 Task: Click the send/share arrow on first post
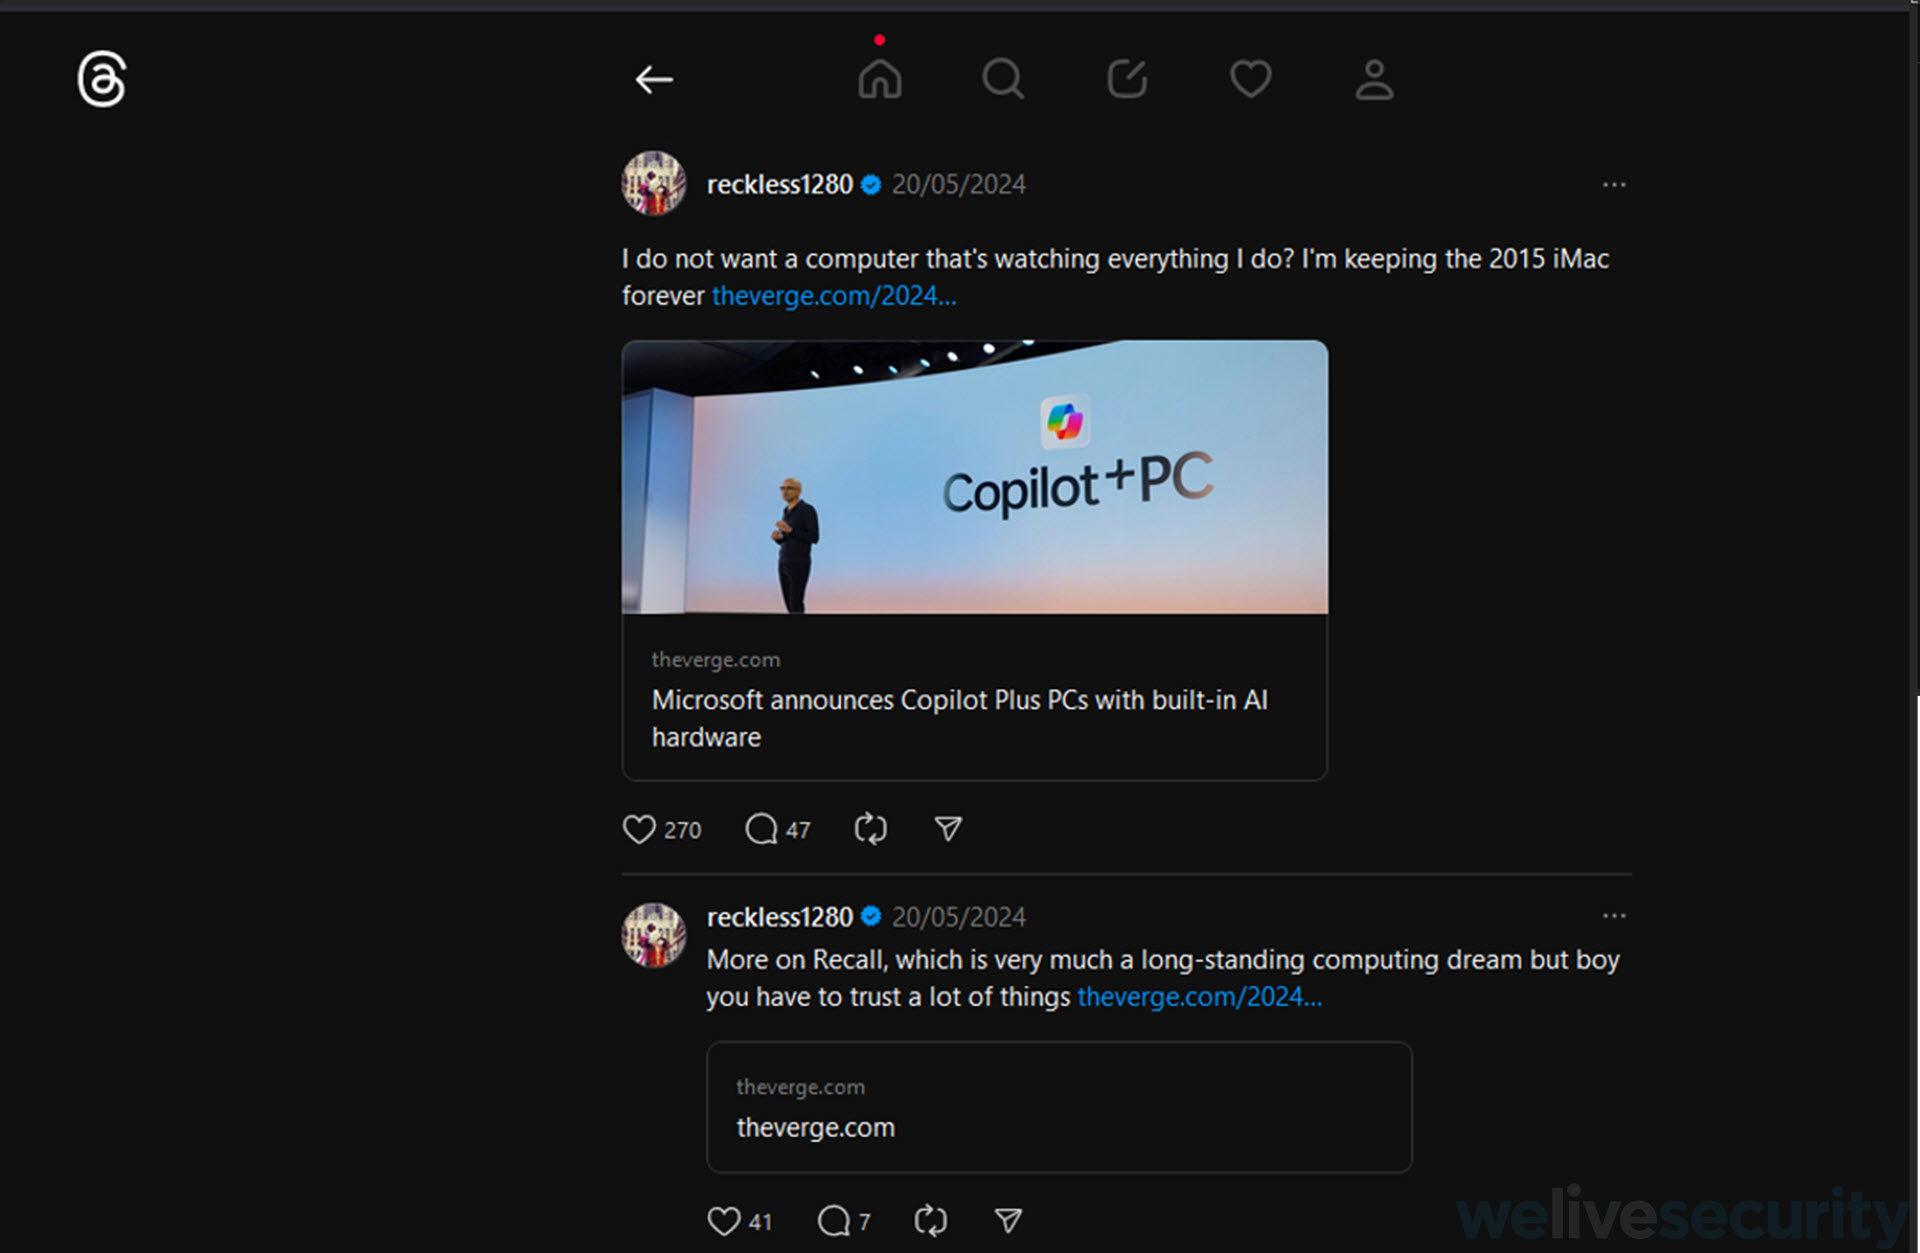point(953,829)
